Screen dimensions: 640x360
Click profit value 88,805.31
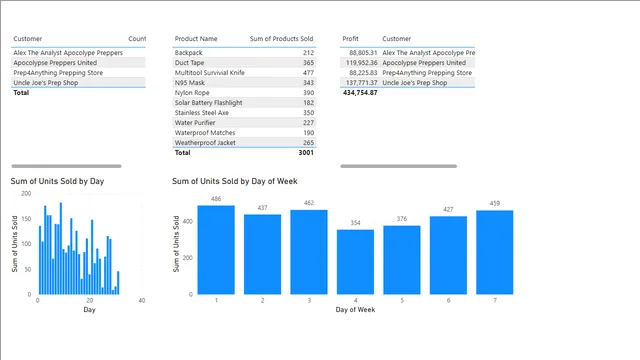pos(363,53)
